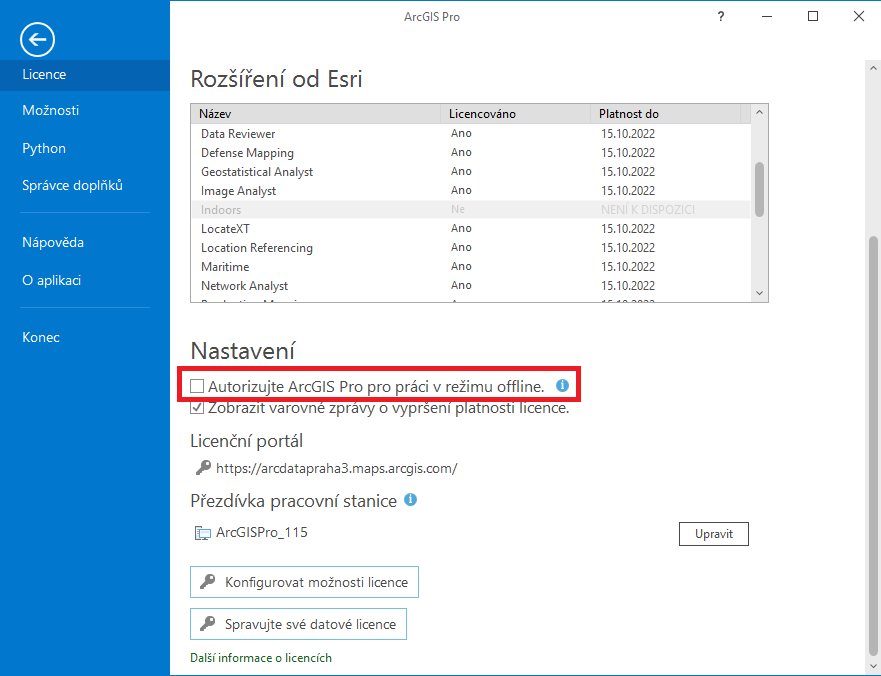Click the Ano value for Maritime
Screen dimensions: 881x676
(461, 266)
